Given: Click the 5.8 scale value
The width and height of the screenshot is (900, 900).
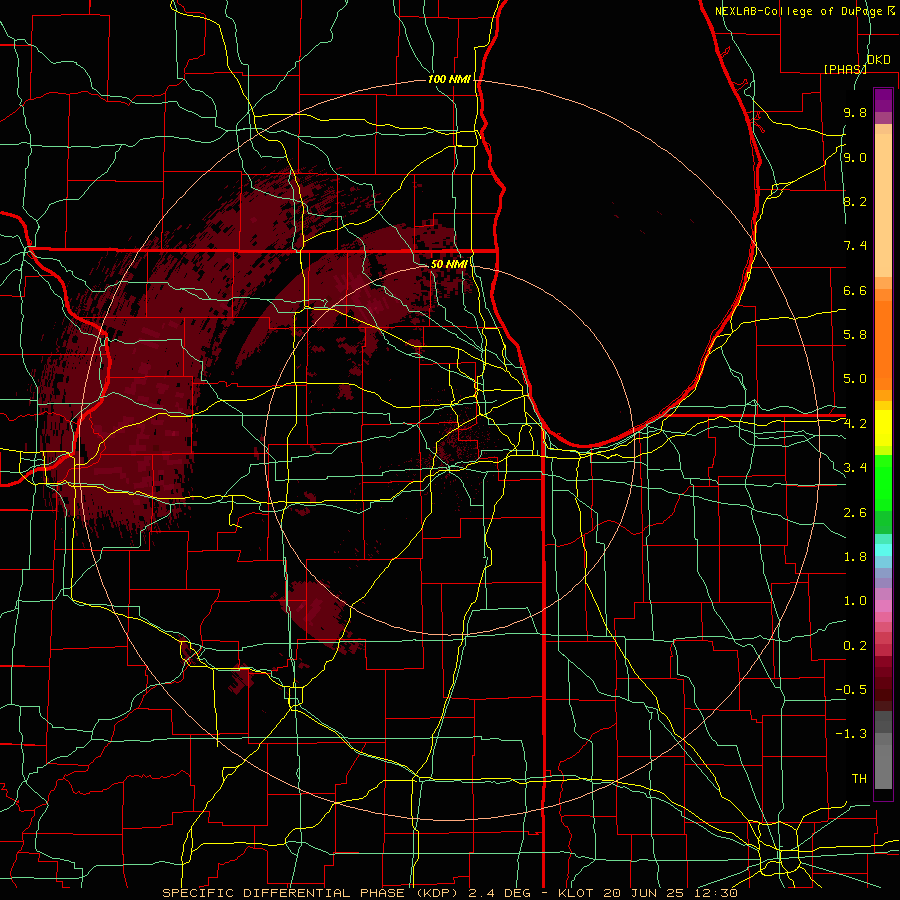Looking at the screenshot, I should pos(855,335).
